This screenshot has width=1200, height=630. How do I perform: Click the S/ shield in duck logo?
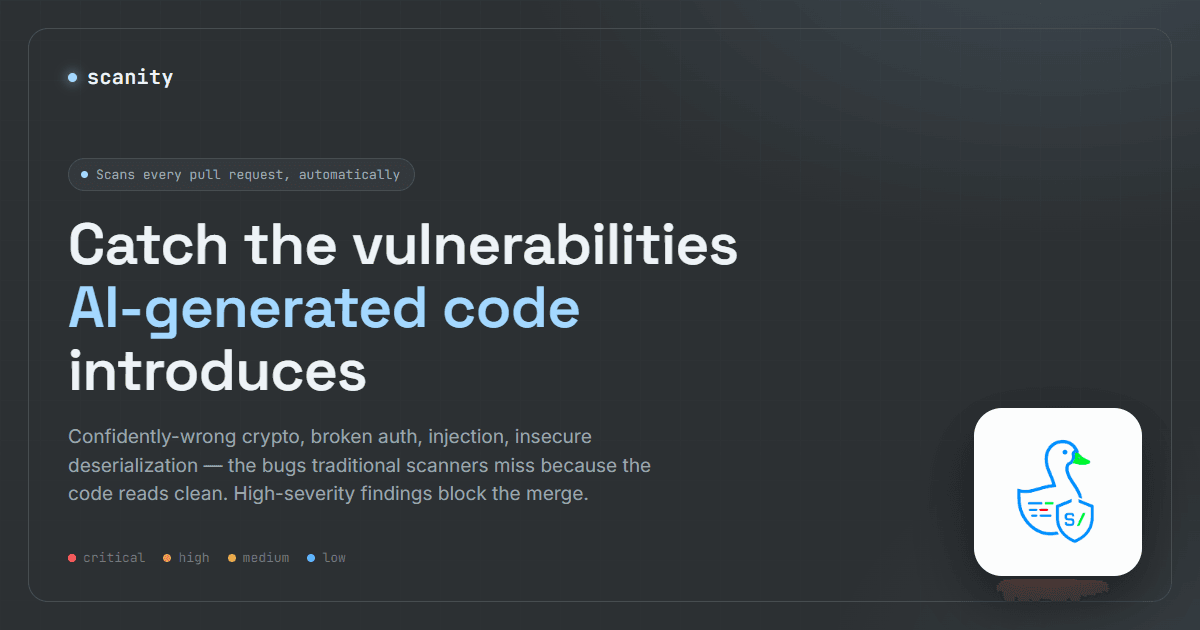coord(1076,520)
